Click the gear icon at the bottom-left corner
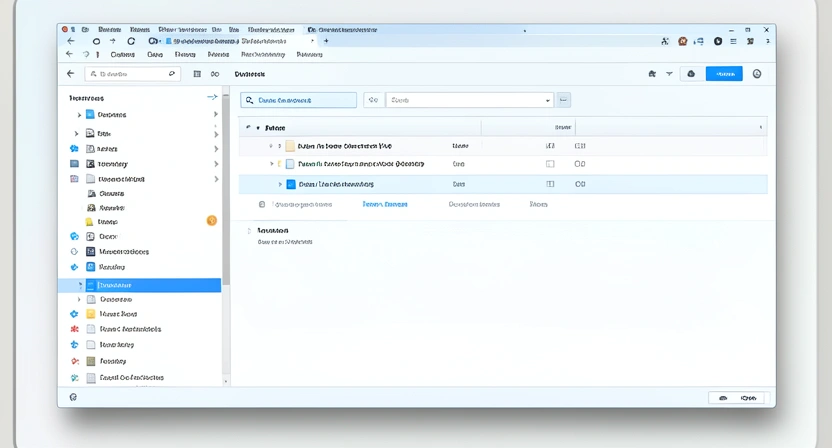The height and width of the screenshot is (448, 832). pos(73,397)
